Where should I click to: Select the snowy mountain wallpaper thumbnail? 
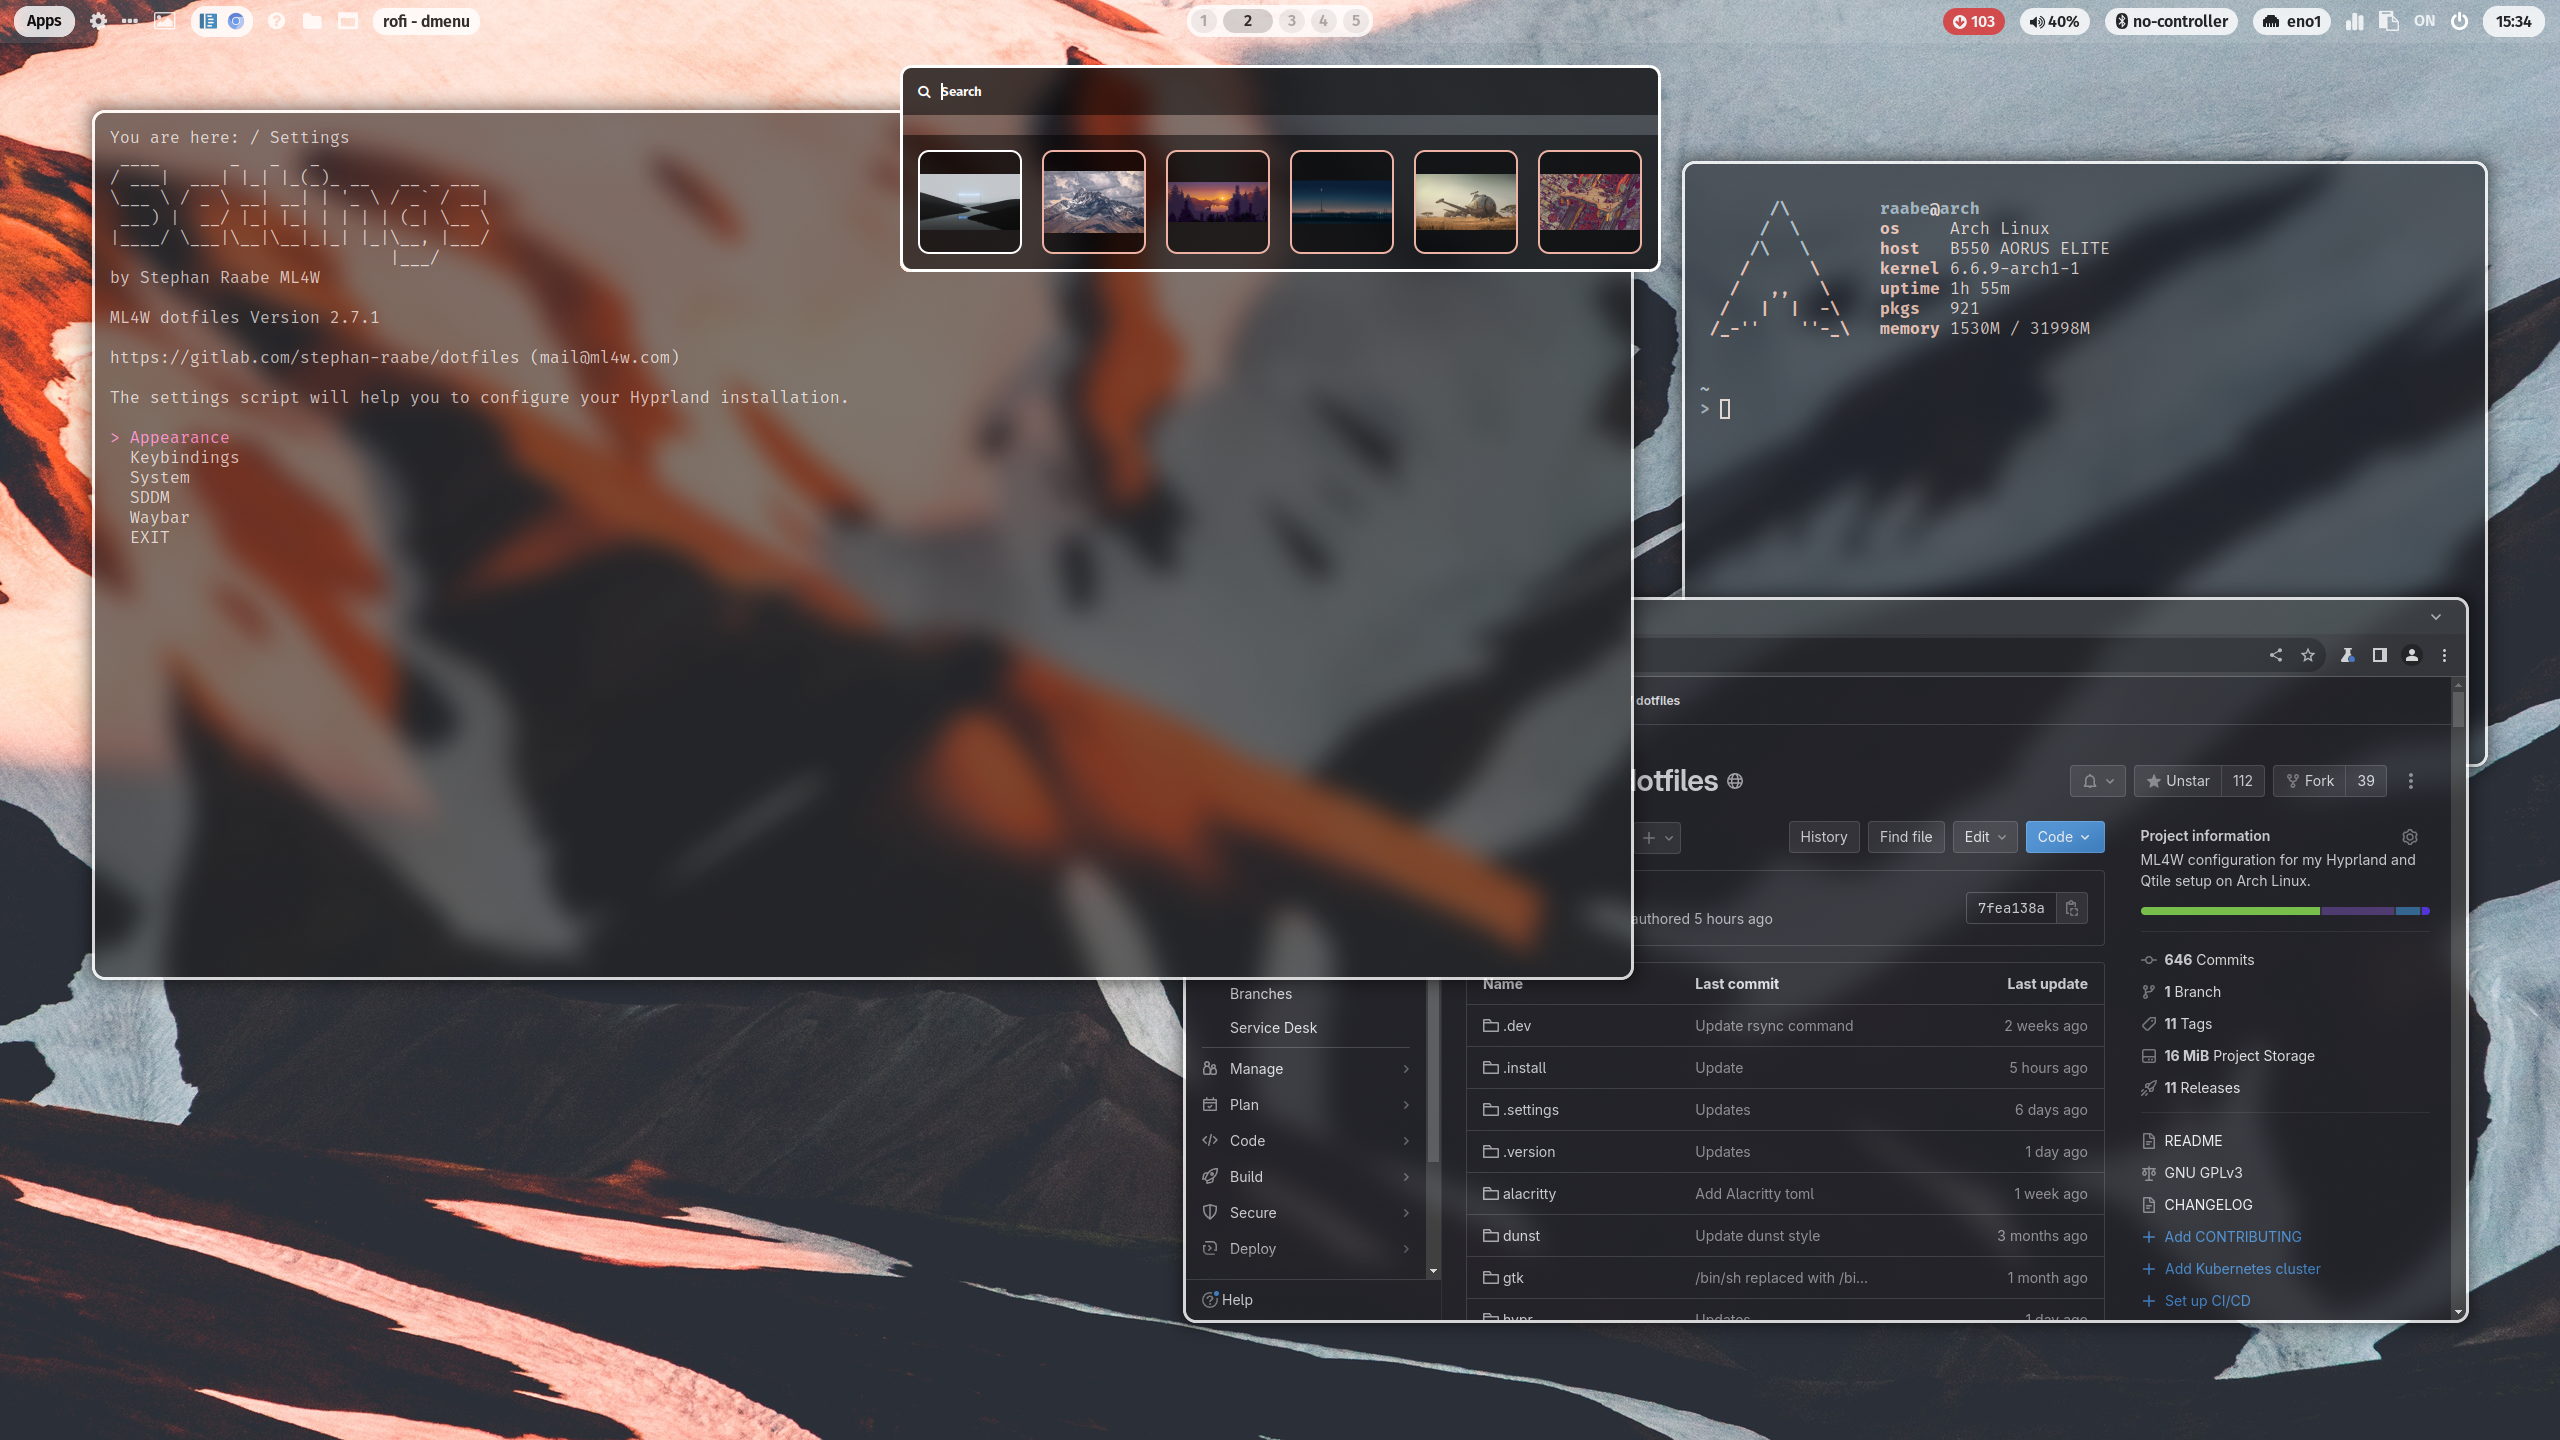click(x=1093, y=202)
